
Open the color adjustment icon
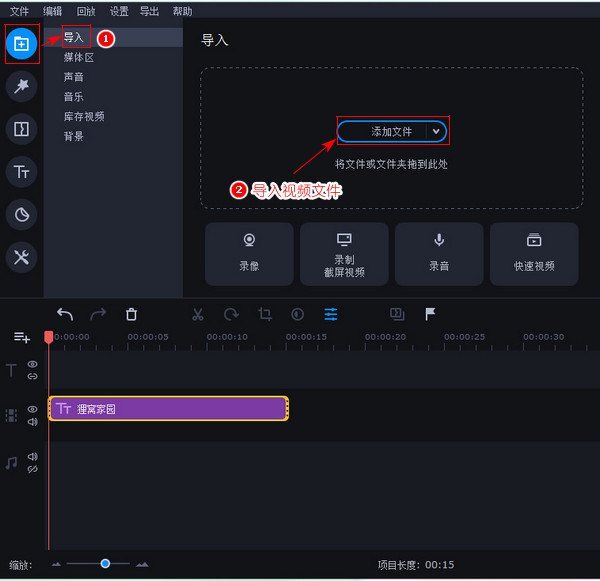click(x=297, y=315)
